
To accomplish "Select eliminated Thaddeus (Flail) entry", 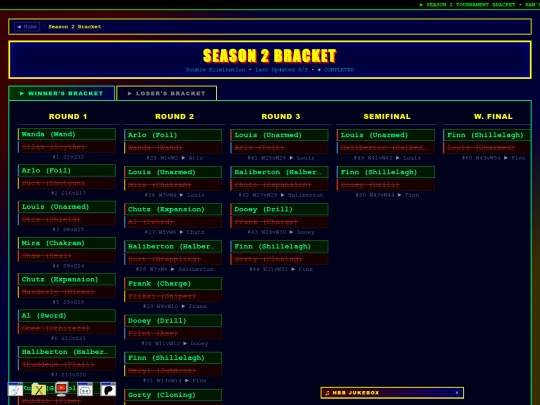I will 67,364.
